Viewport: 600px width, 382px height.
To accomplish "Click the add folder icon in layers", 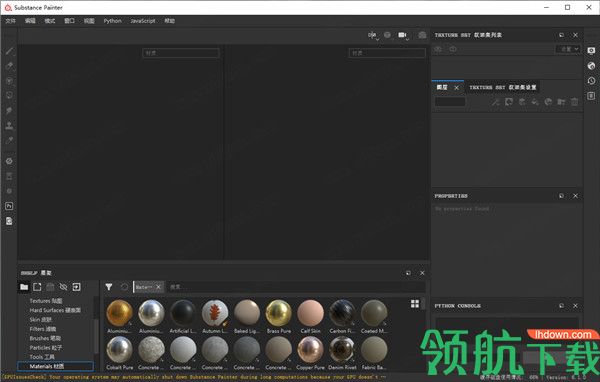I will tap(561, 102).
